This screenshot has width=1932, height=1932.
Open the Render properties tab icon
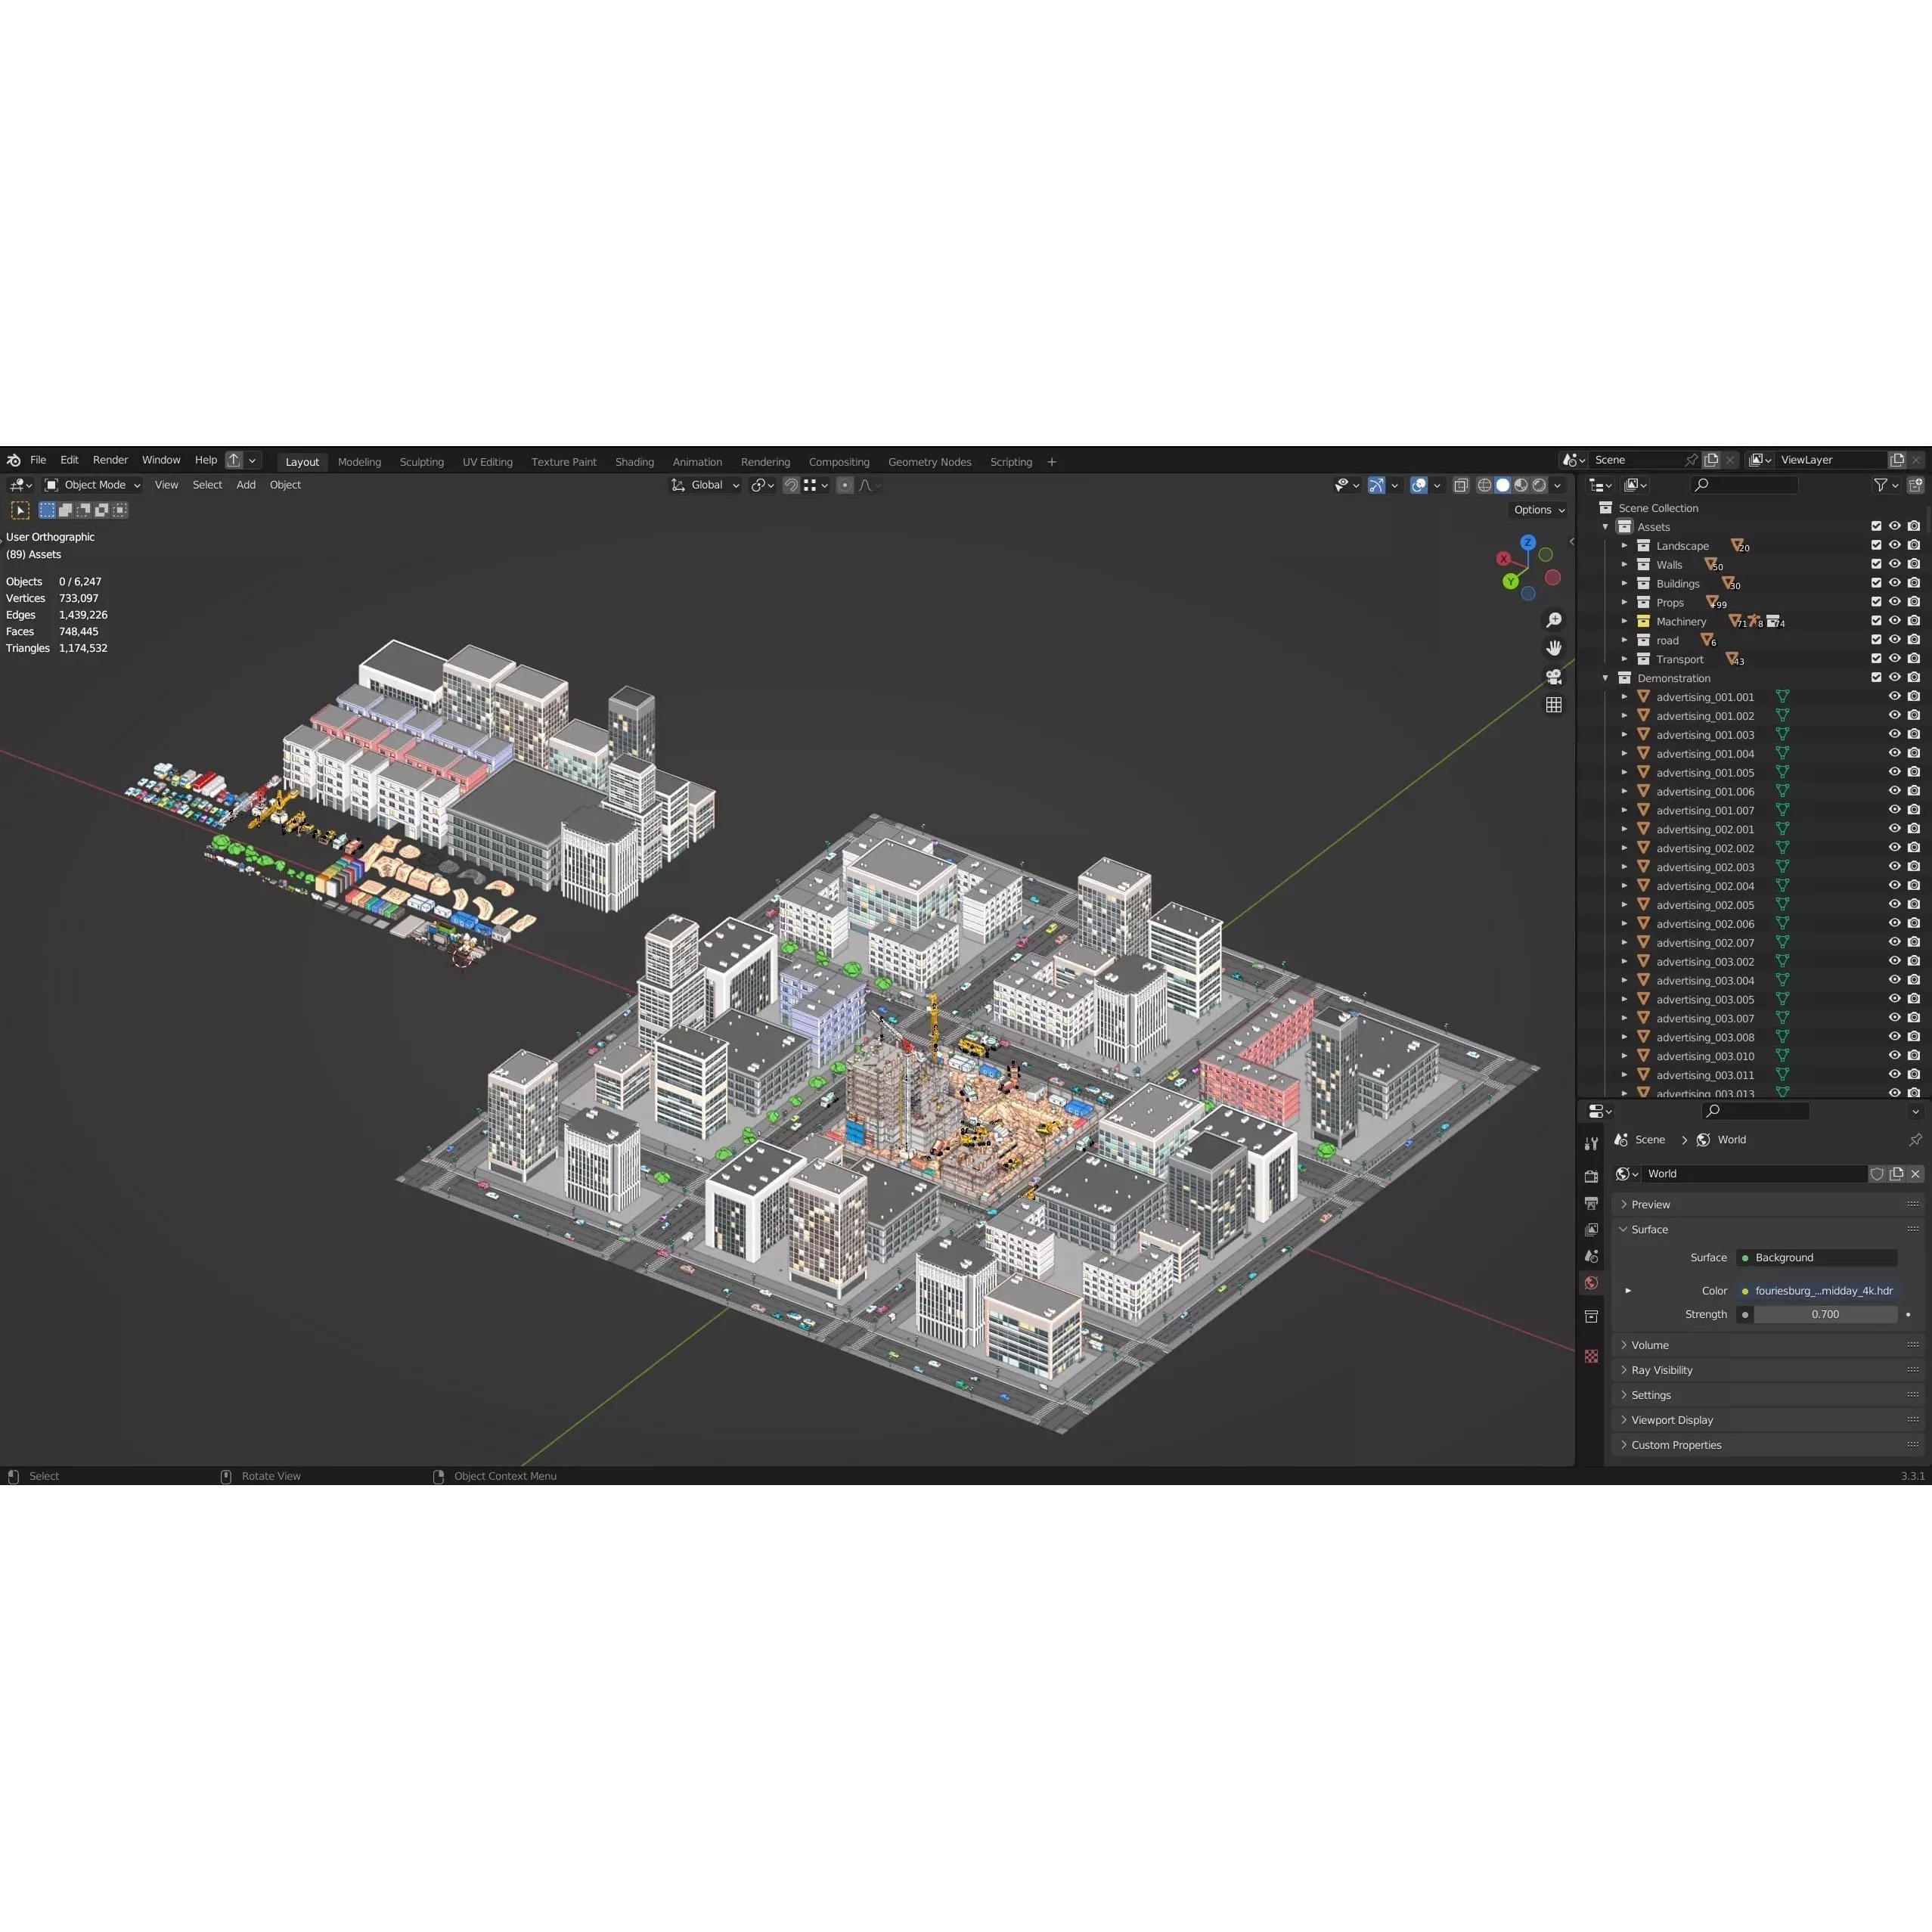pyautogui.click(x=1592, y=1176)
